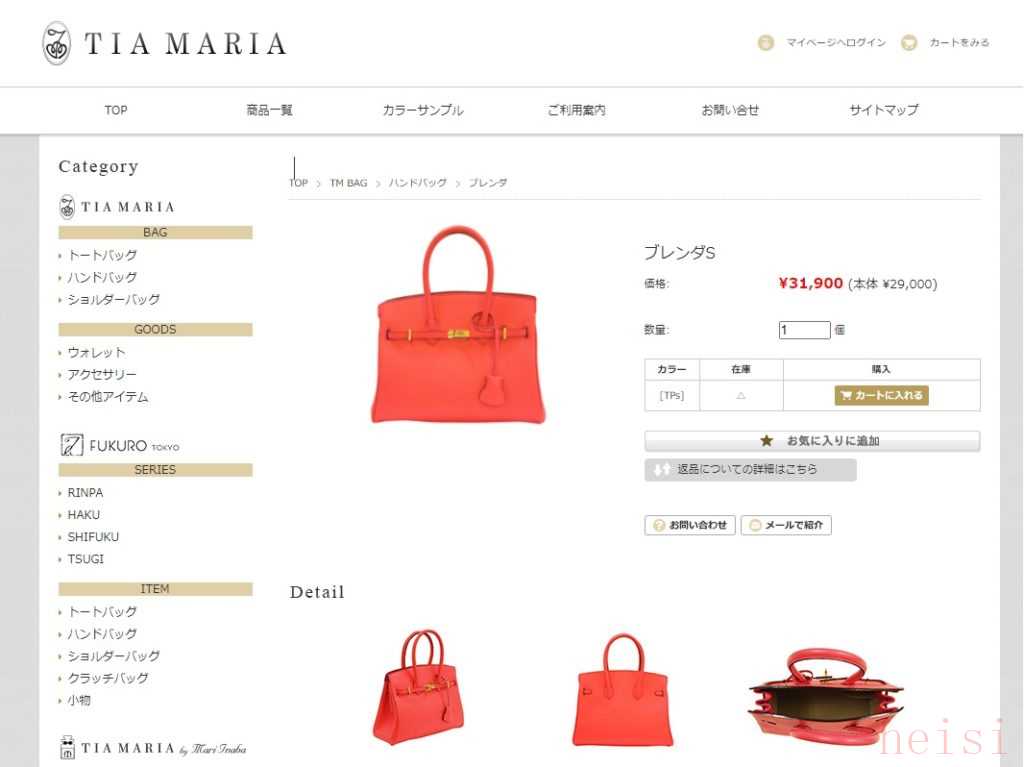Click the shopping cart icon in header

pyautogui.click(x=908, y=43)
